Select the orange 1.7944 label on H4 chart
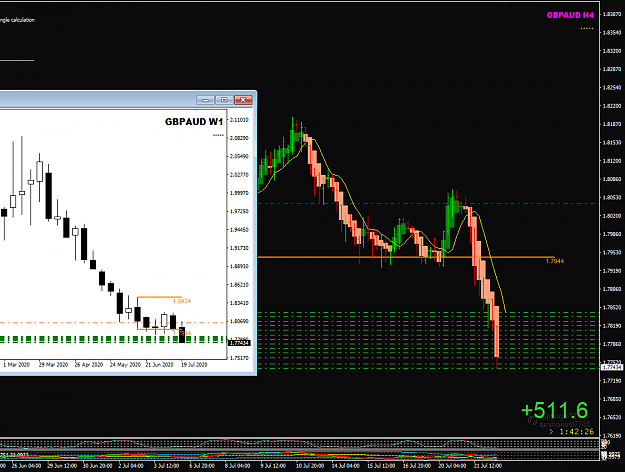The width and height of the screenshot is (625, 472). [555, 261]
